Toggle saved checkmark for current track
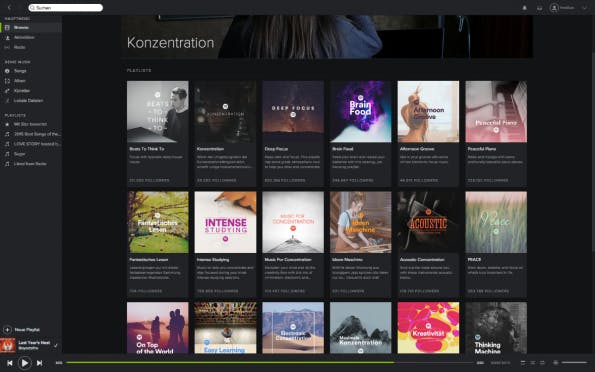 coord(56,345)
